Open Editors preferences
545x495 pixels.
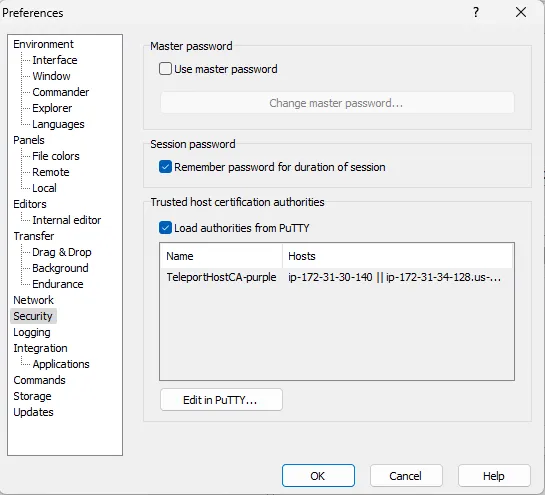(x=30, y=204)
